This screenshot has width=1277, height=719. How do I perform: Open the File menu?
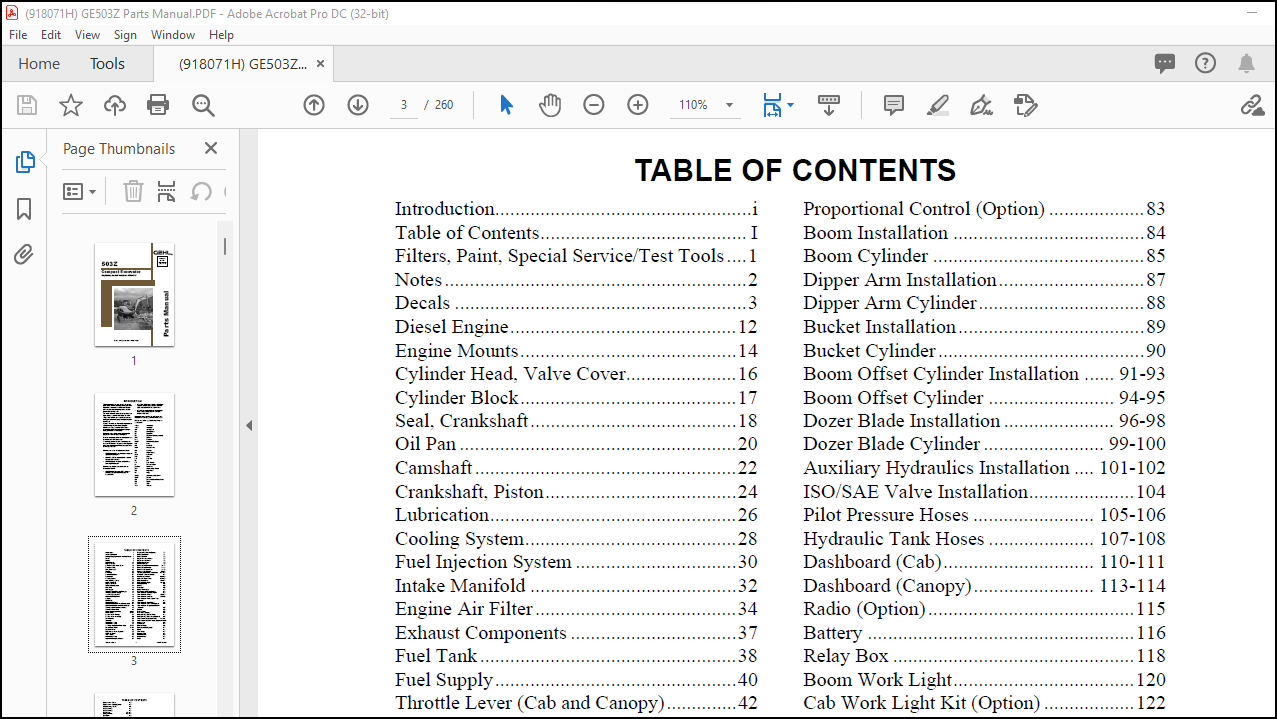tap(18, 34)
